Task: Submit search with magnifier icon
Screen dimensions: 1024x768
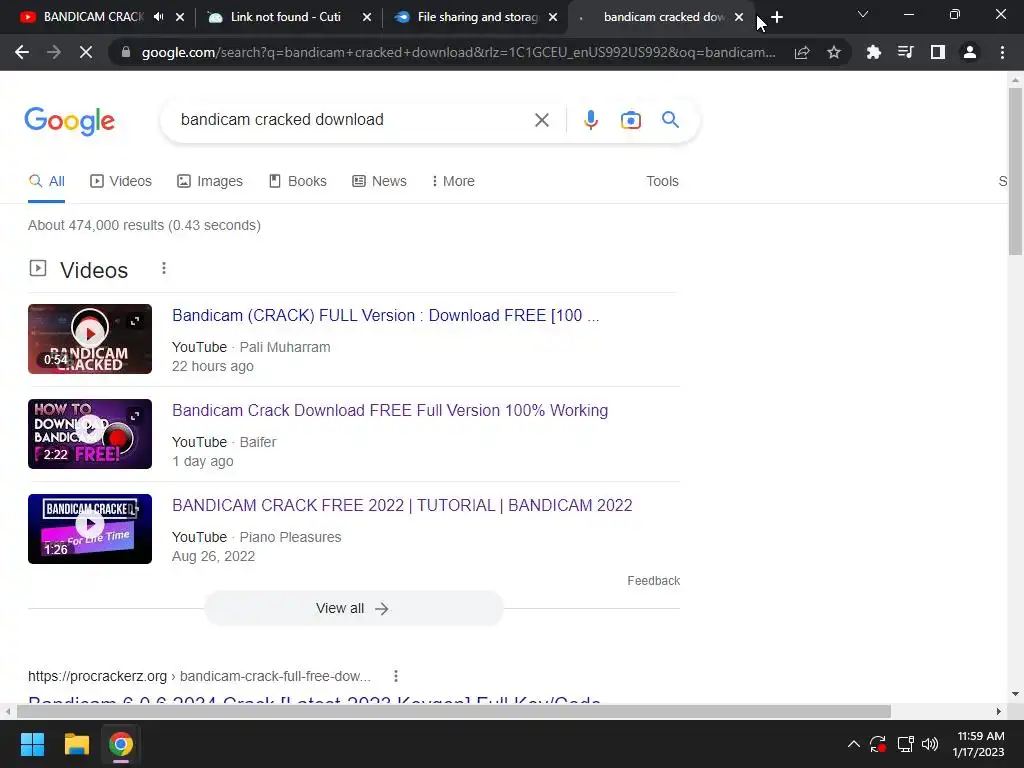Action: pos(670,120)
